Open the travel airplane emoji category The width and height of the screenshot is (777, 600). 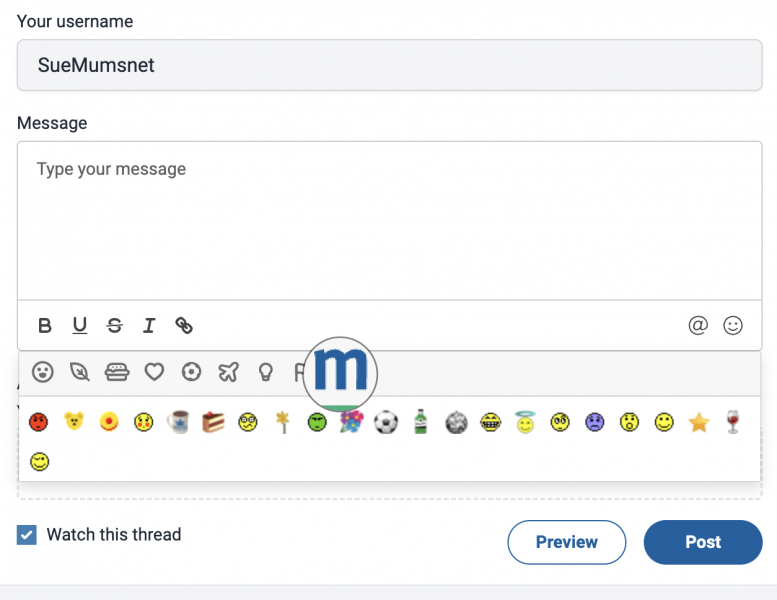pos(228,372)
